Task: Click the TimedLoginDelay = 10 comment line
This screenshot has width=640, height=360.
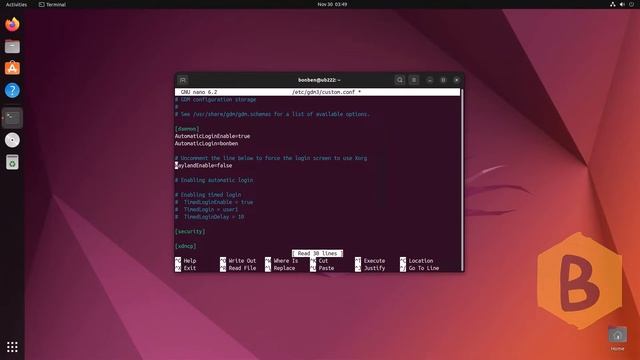Action: coord(209,217)
